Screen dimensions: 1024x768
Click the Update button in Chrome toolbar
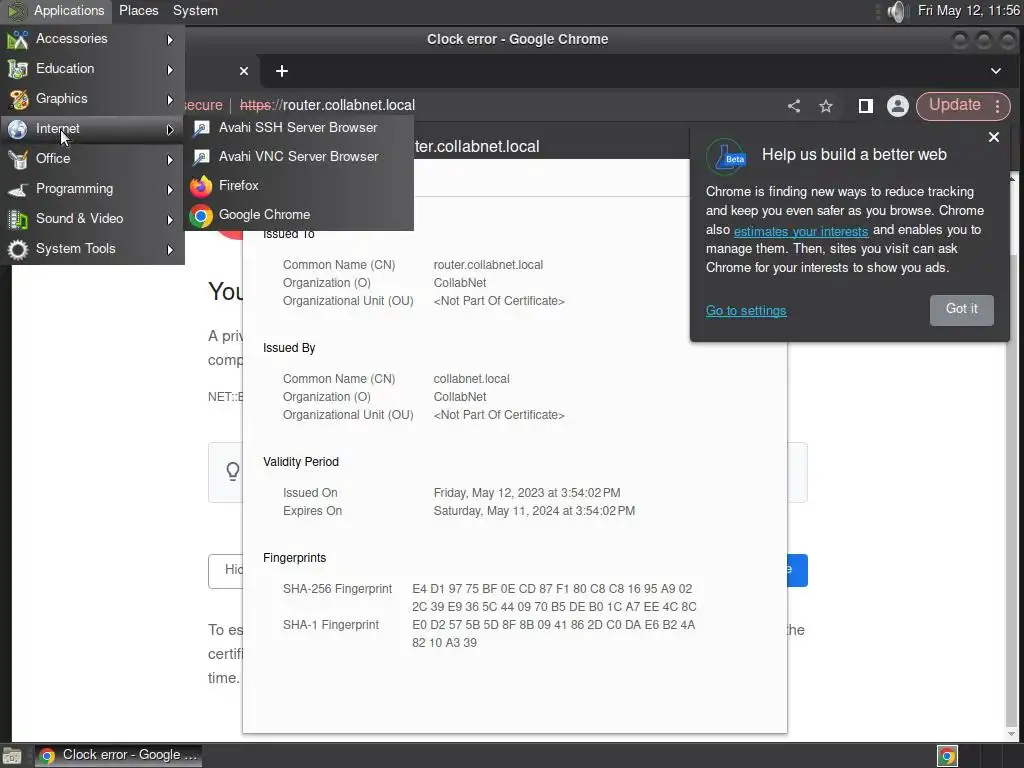click(x=954, y=106)
